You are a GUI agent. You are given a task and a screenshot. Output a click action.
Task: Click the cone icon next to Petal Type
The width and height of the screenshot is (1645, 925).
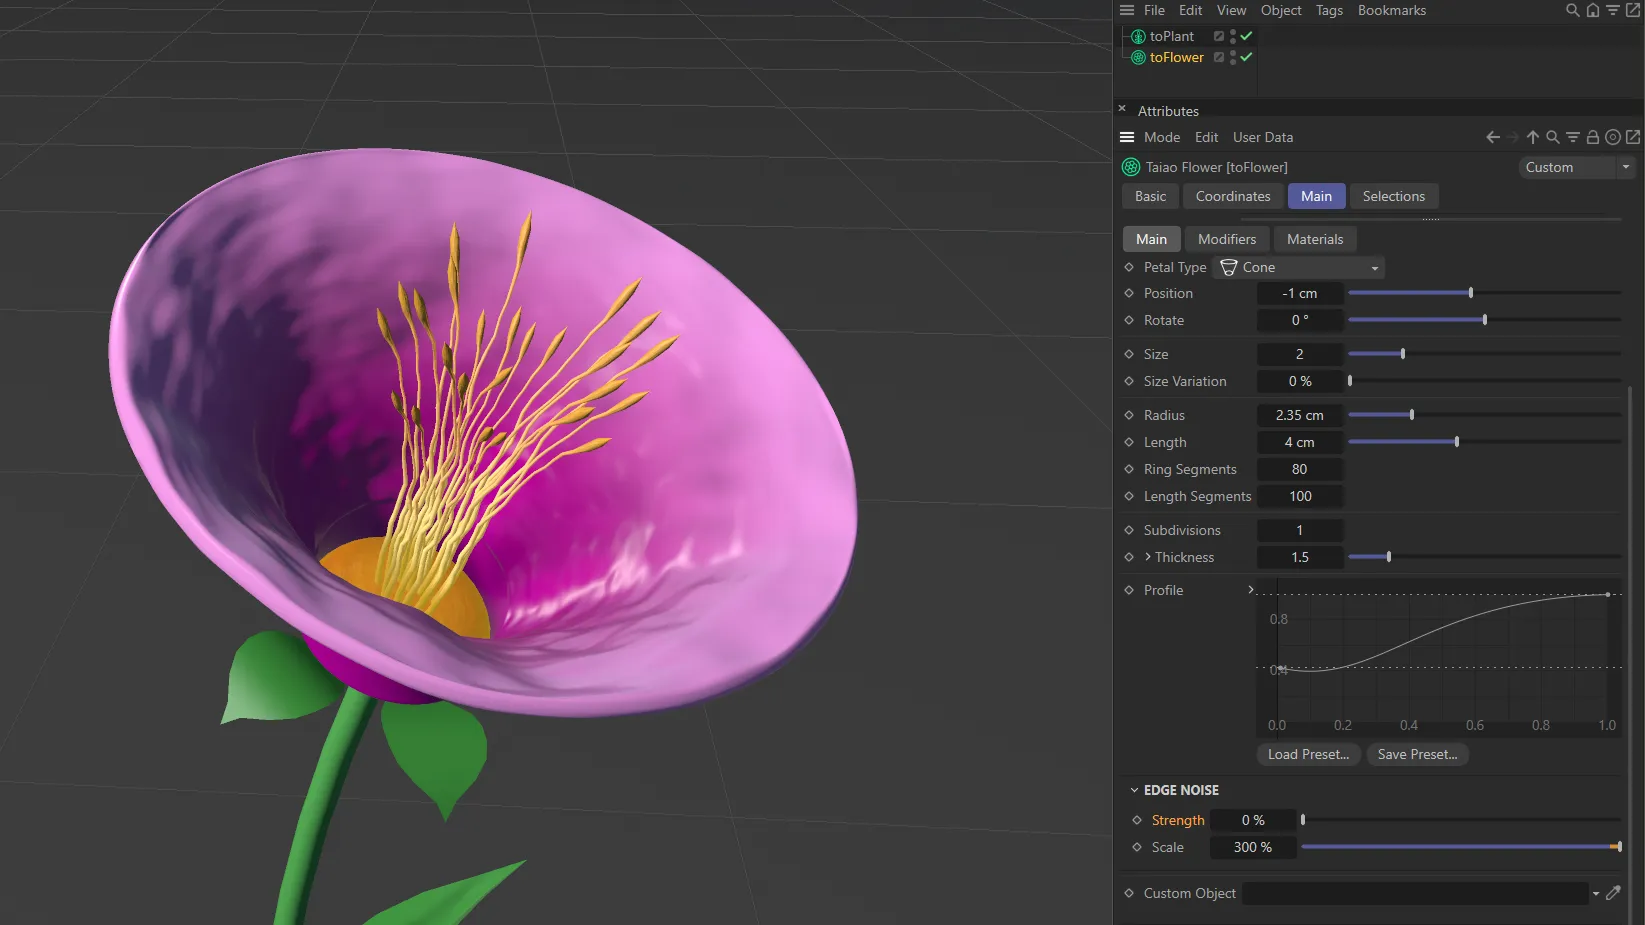pos(1228,267)
